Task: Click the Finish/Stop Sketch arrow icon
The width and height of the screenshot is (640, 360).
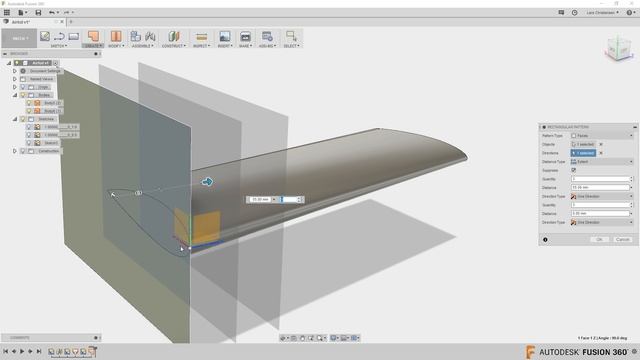Action: [x=59, y=36]
